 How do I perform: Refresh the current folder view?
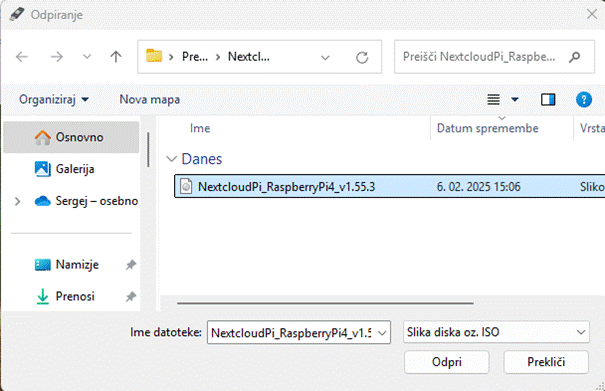(362, 58)
